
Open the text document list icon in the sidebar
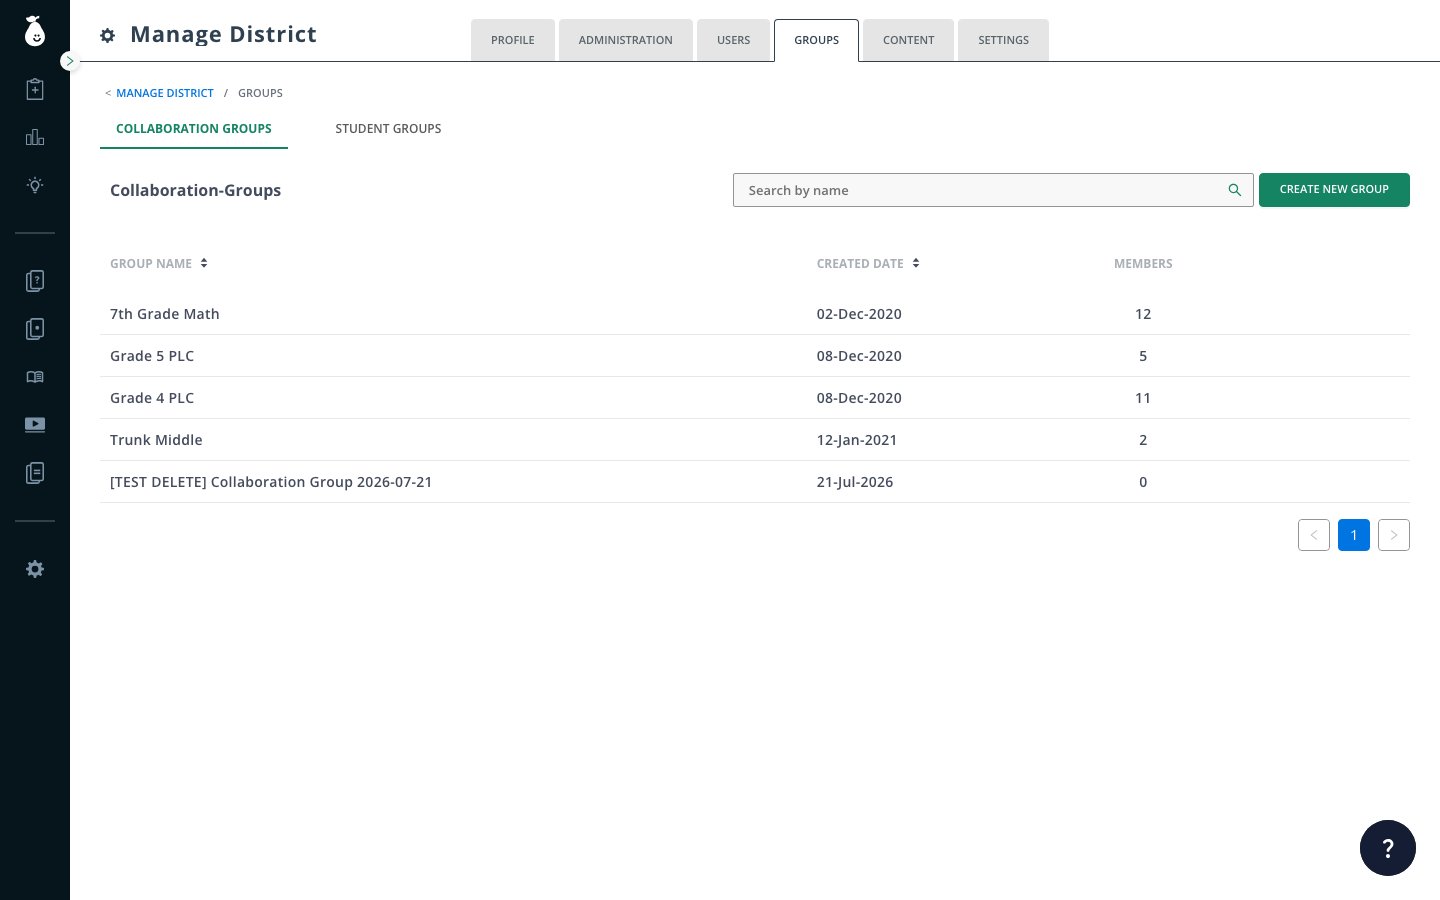tap(35, 473)
